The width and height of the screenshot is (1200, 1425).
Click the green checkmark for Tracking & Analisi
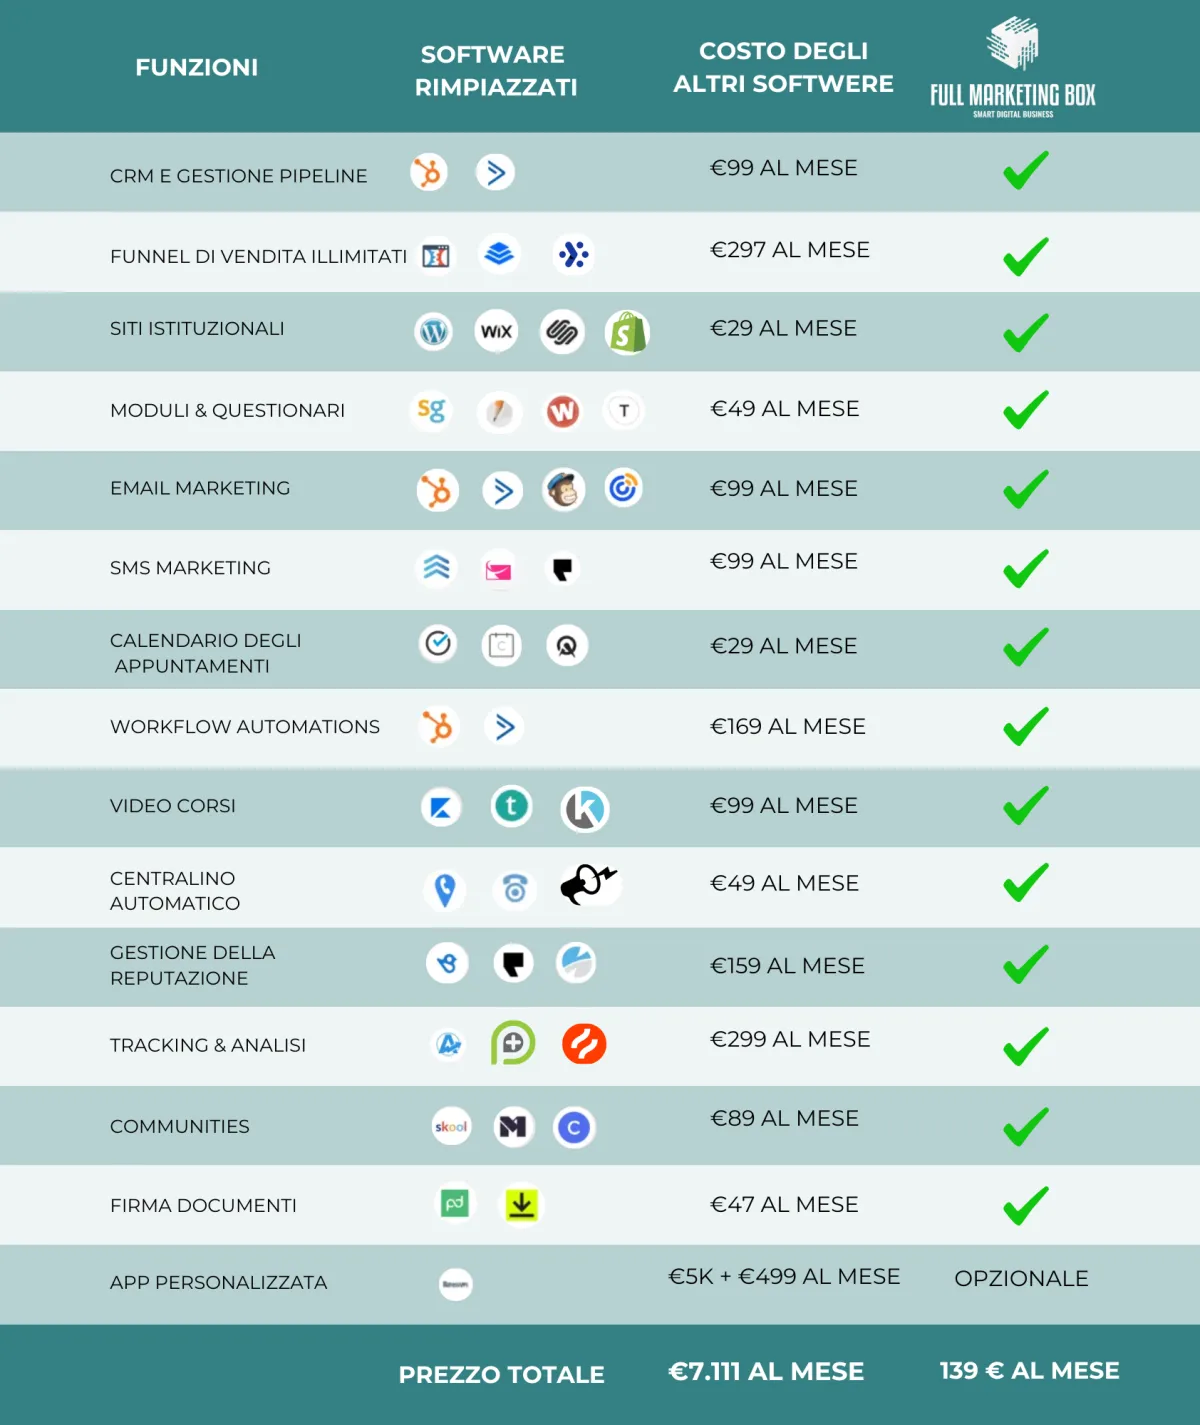click(x=1026, y=1046)
